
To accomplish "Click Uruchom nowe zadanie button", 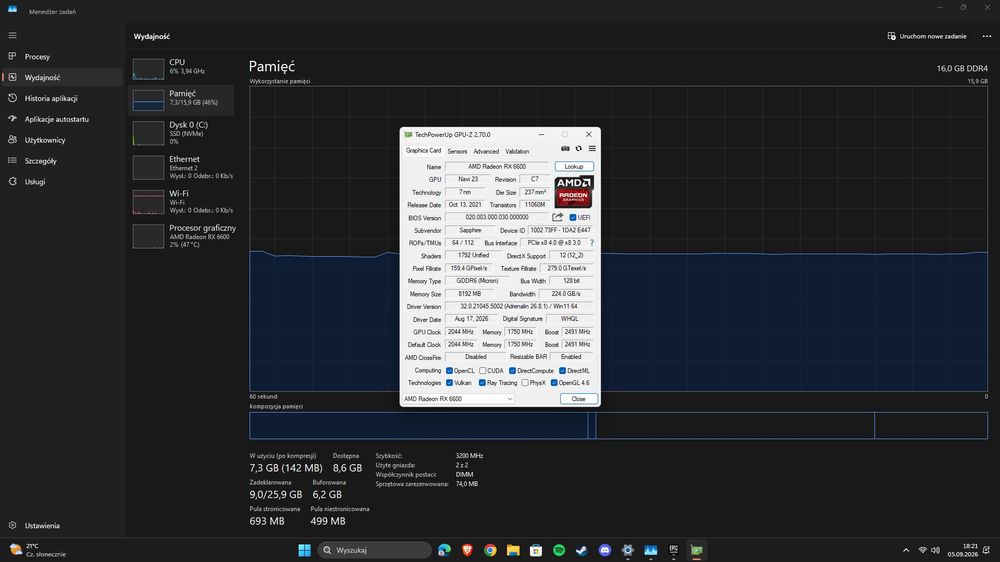I will point(927,36).
